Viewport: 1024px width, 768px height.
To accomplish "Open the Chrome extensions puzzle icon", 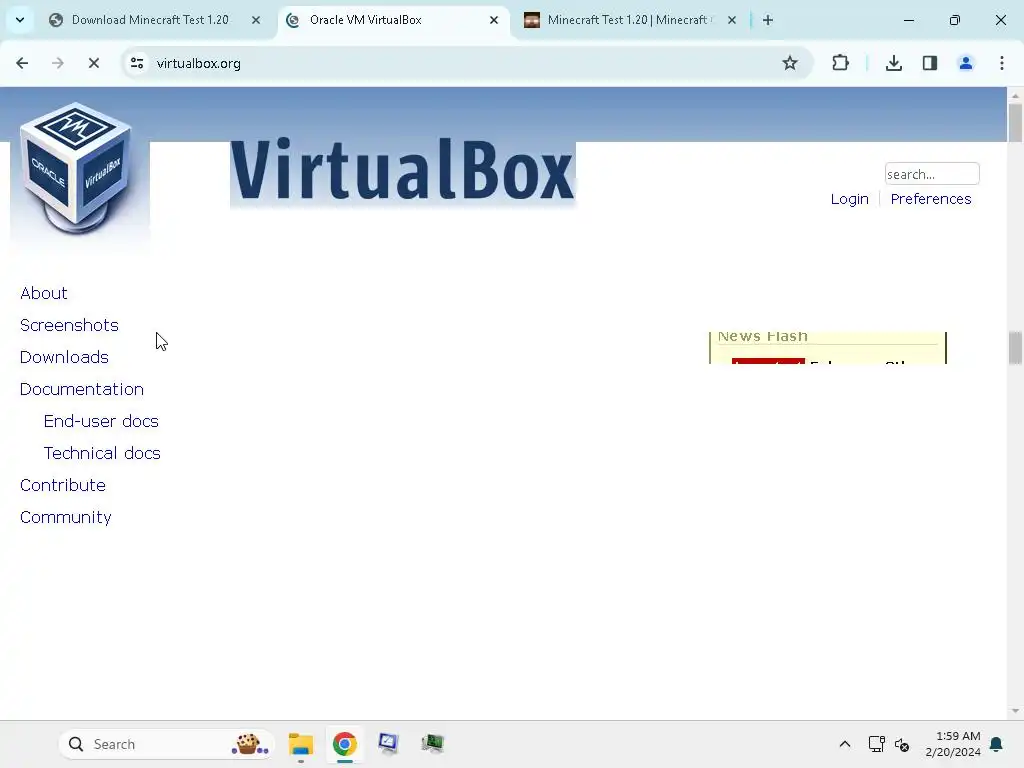I will (840, 63).
